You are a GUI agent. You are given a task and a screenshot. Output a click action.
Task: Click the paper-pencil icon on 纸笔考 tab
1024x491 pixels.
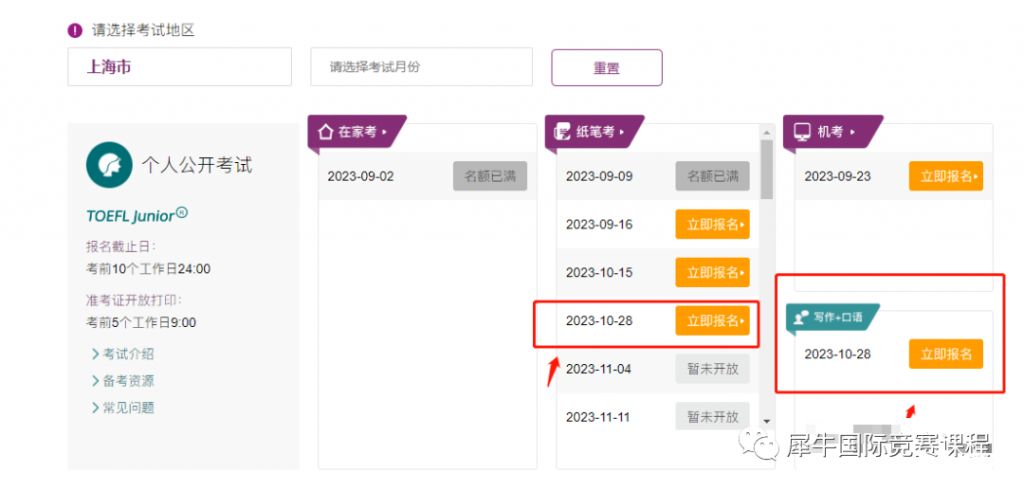(x=562, y=133)
